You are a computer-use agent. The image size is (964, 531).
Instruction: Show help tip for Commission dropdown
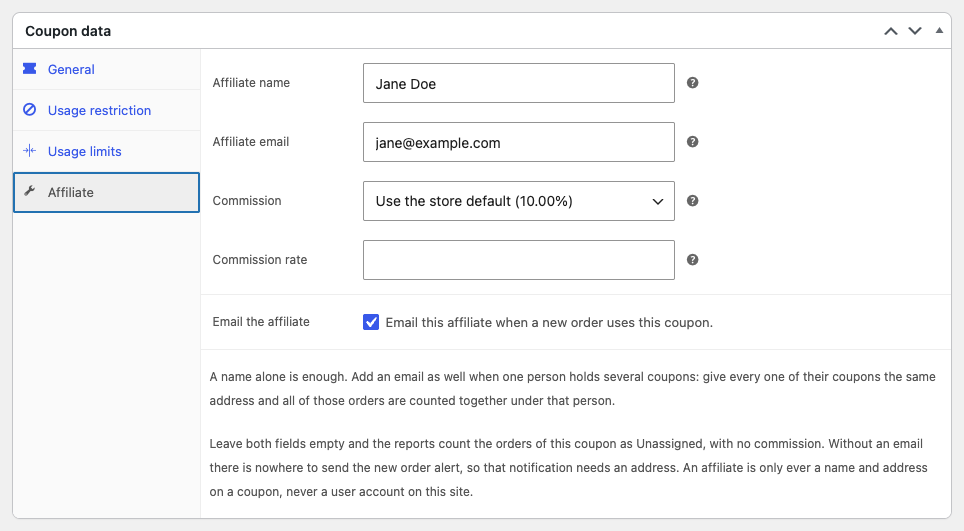(x=692, y=201)
